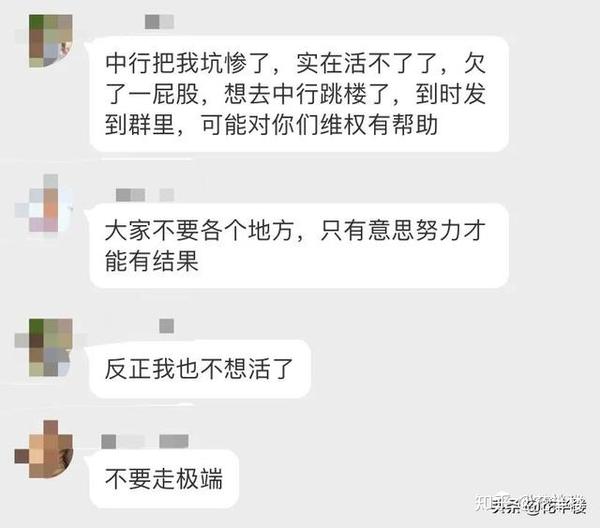600x528 pixels.
Task: Select the "不要走极端" message bubble
Action: pos(164,479)
